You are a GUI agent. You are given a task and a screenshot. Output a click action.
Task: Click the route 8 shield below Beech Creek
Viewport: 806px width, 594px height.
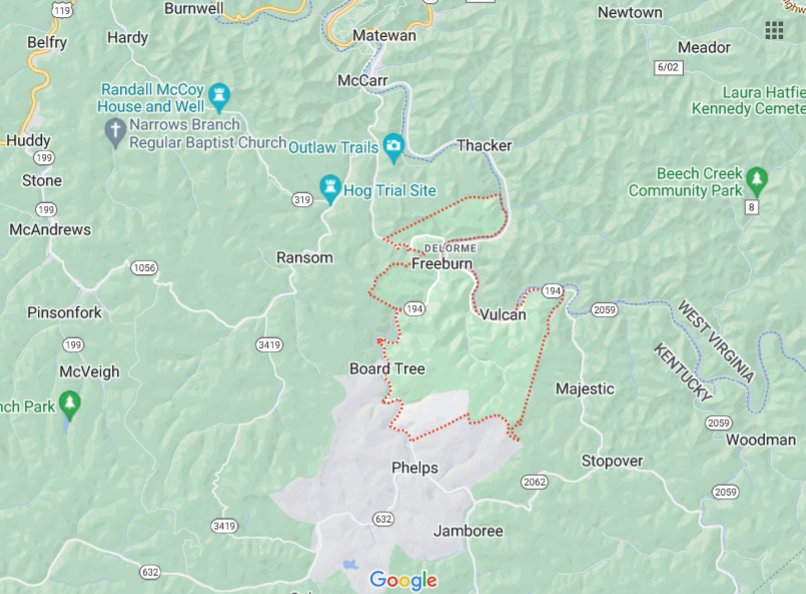pyautogui.click(x=752, y=207)
